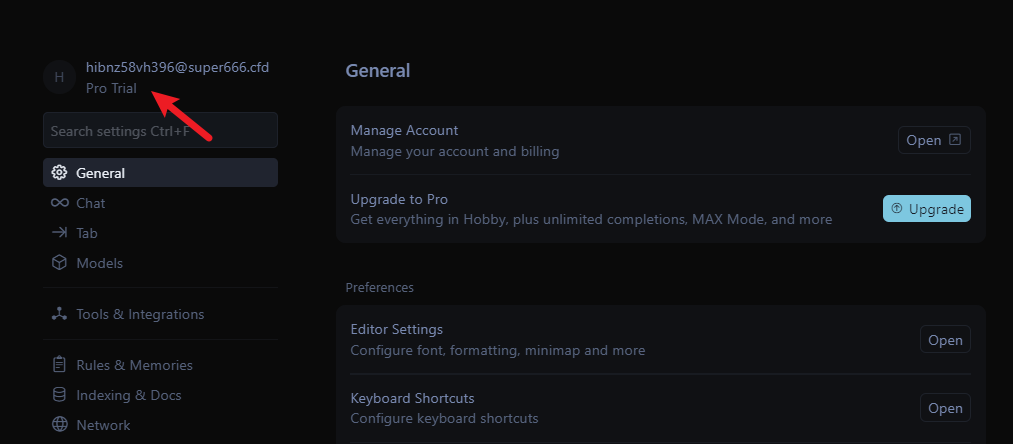Open the Chat settings section
The height and width of the screenshot is (444, 1013).
[91, 203]
